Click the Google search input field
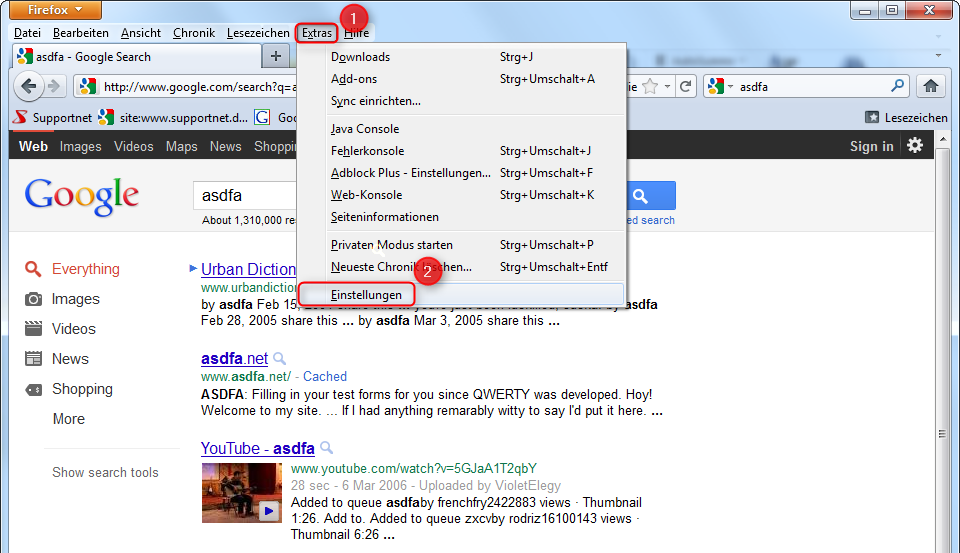 245,196
